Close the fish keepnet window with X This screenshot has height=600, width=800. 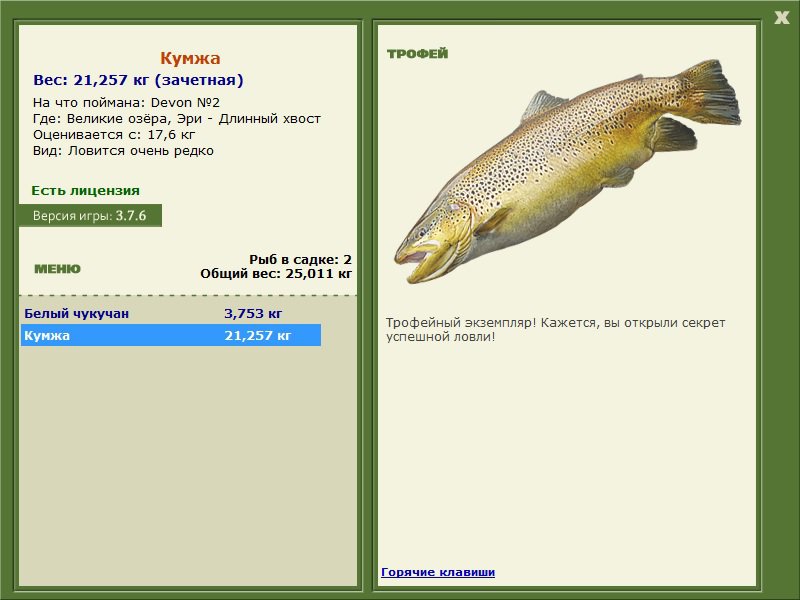(781, 18)
